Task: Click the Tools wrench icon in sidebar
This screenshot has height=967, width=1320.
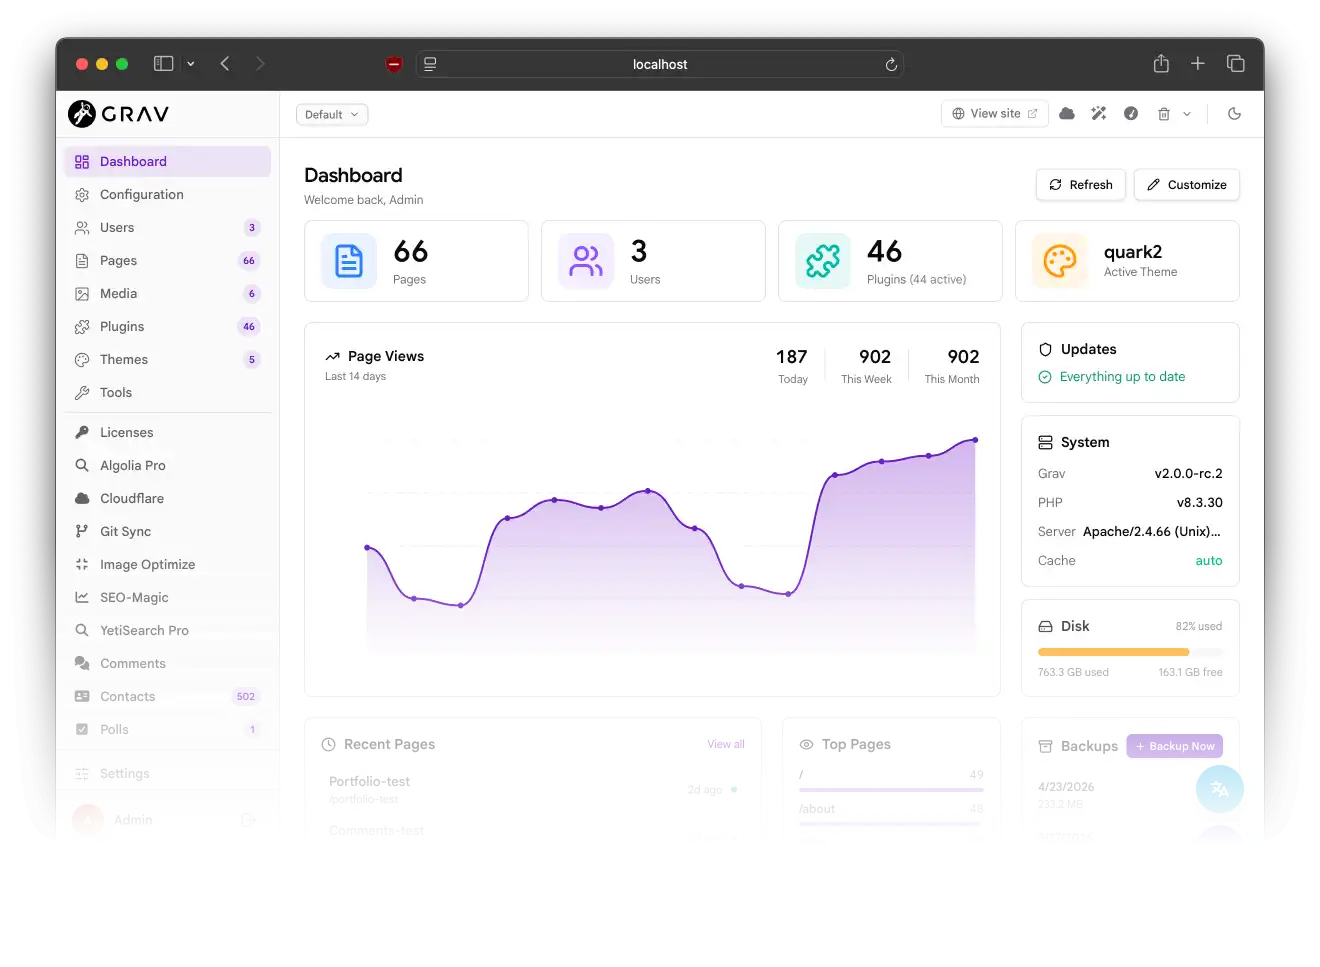Action: click(82, 393)
